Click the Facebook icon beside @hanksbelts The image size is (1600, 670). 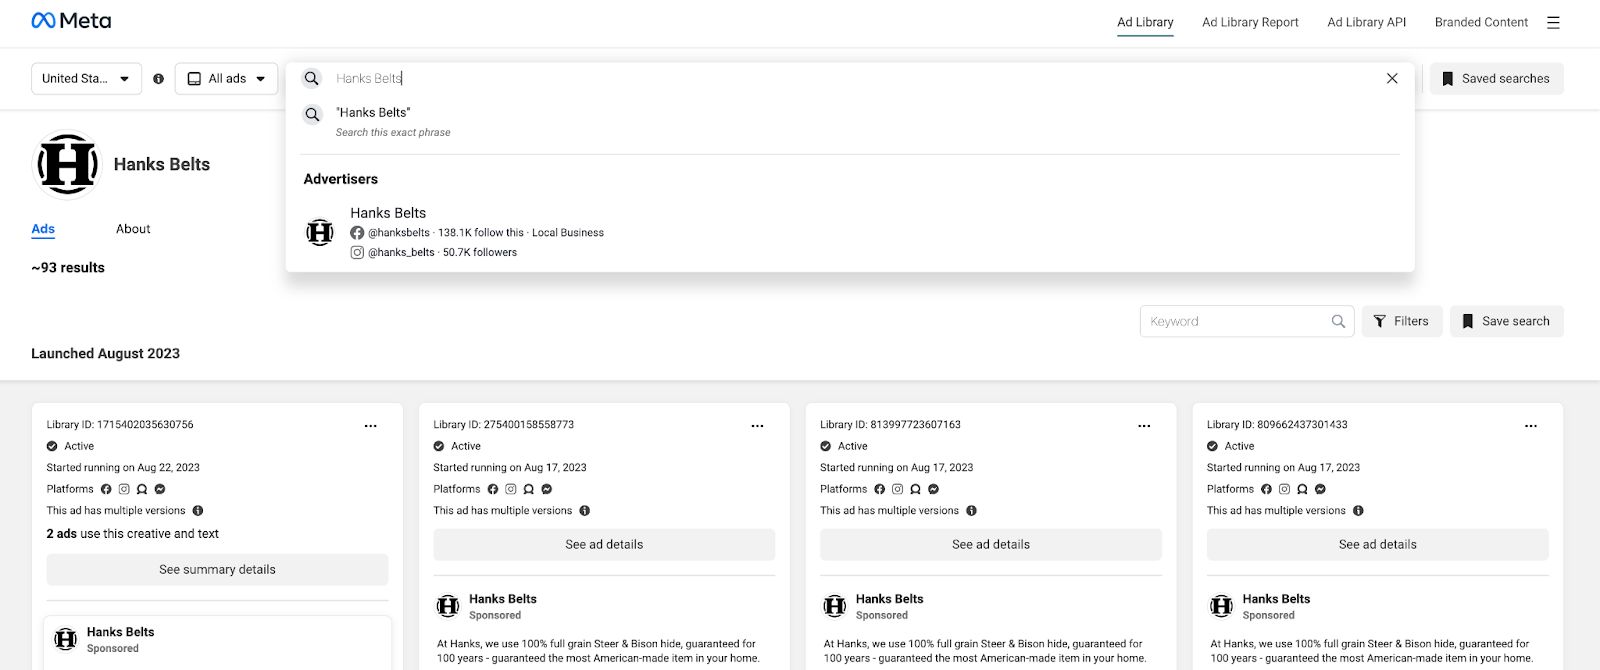tap(357, 232)
